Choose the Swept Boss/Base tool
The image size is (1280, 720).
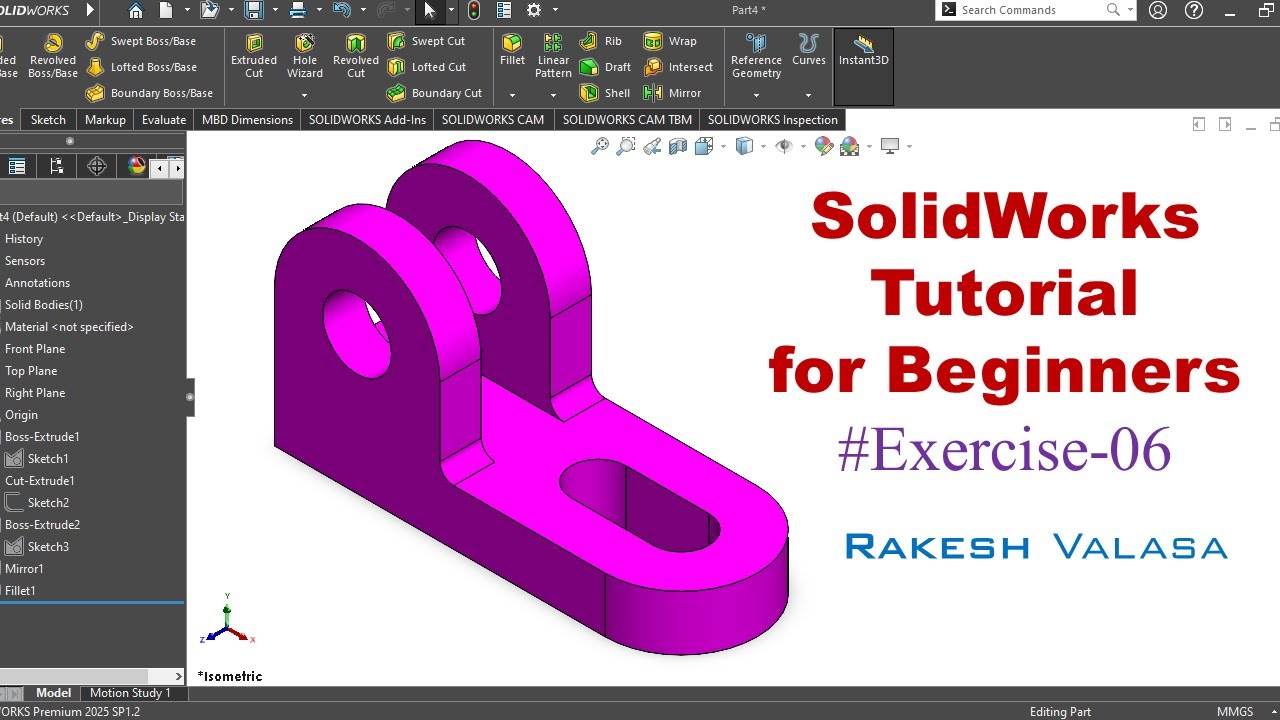pos(140,41)
